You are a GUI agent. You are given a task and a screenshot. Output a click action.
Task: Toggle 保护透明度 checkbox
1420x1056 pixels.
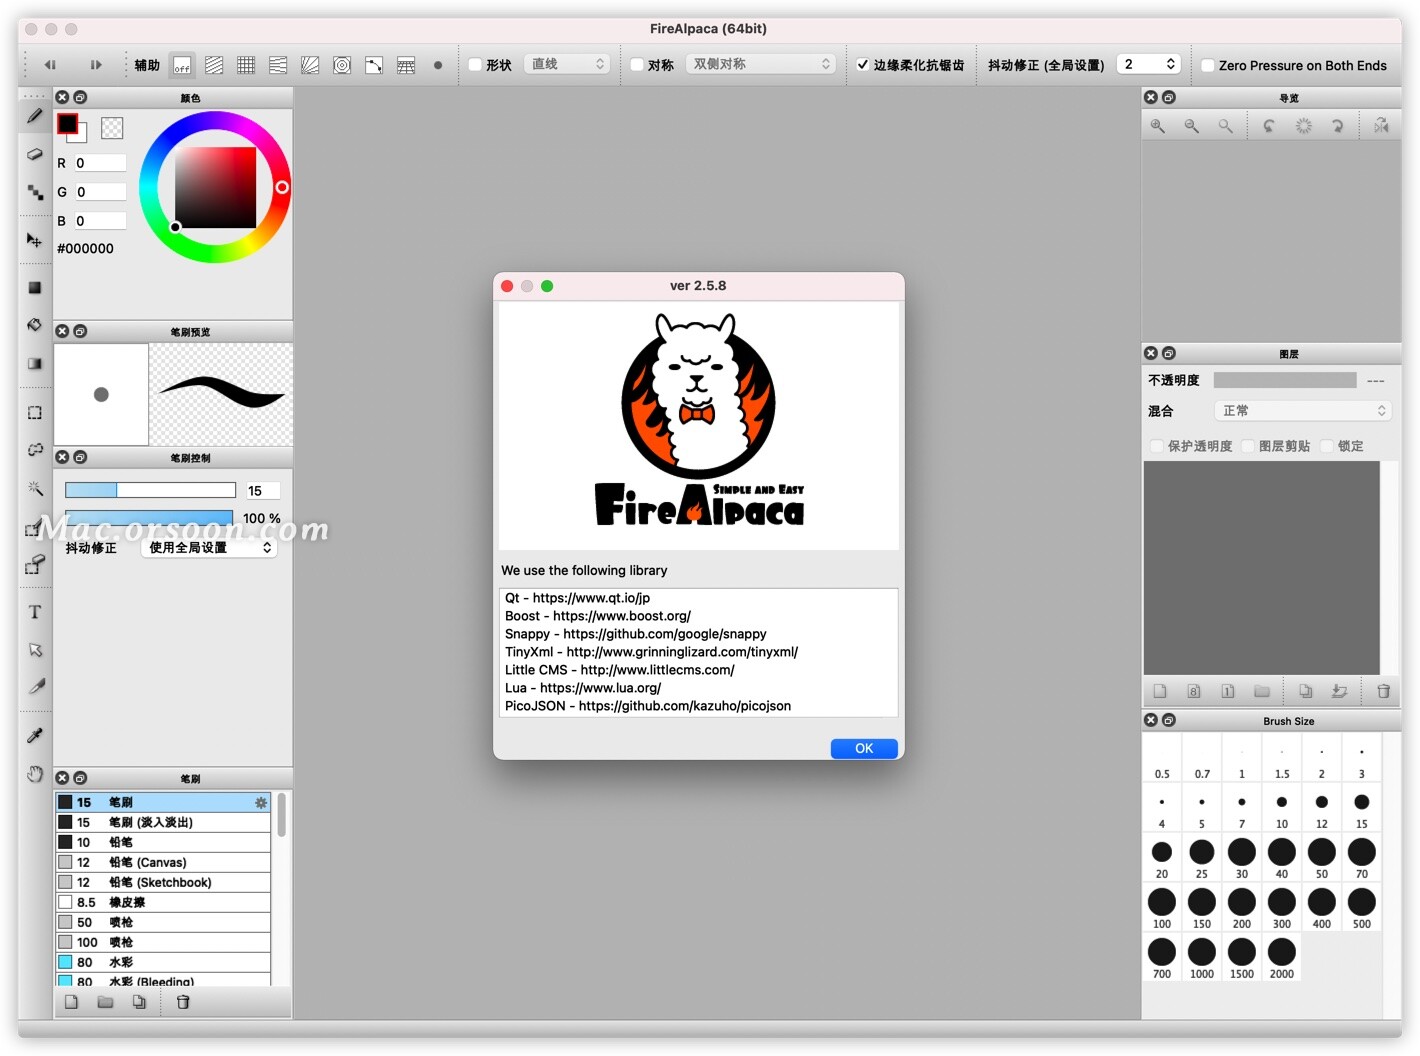[x=1157, y=446]
